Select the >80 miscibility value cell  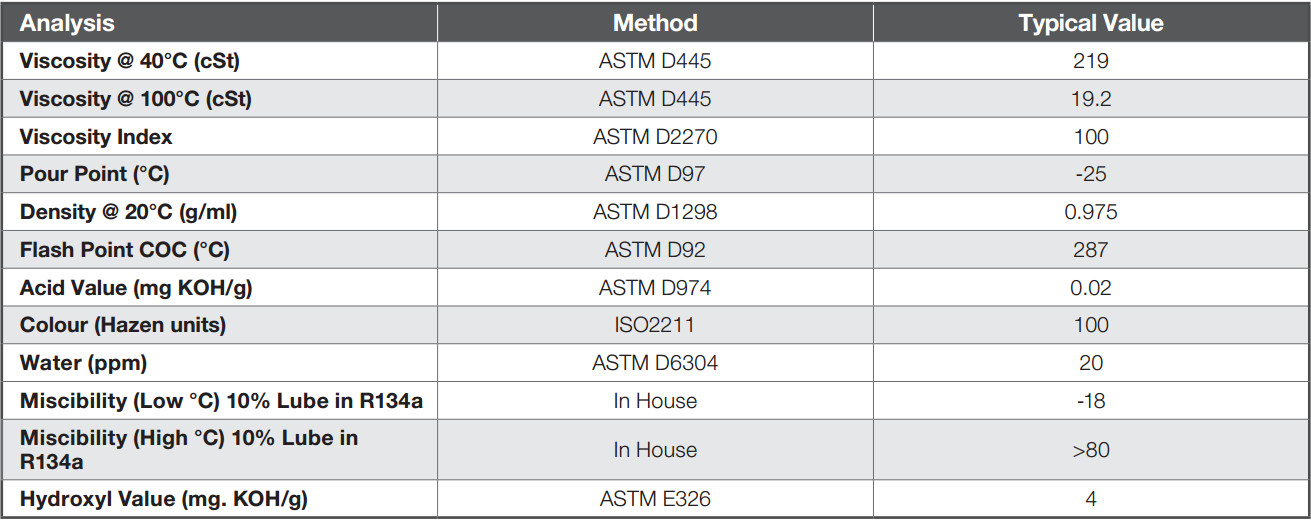1090,449
